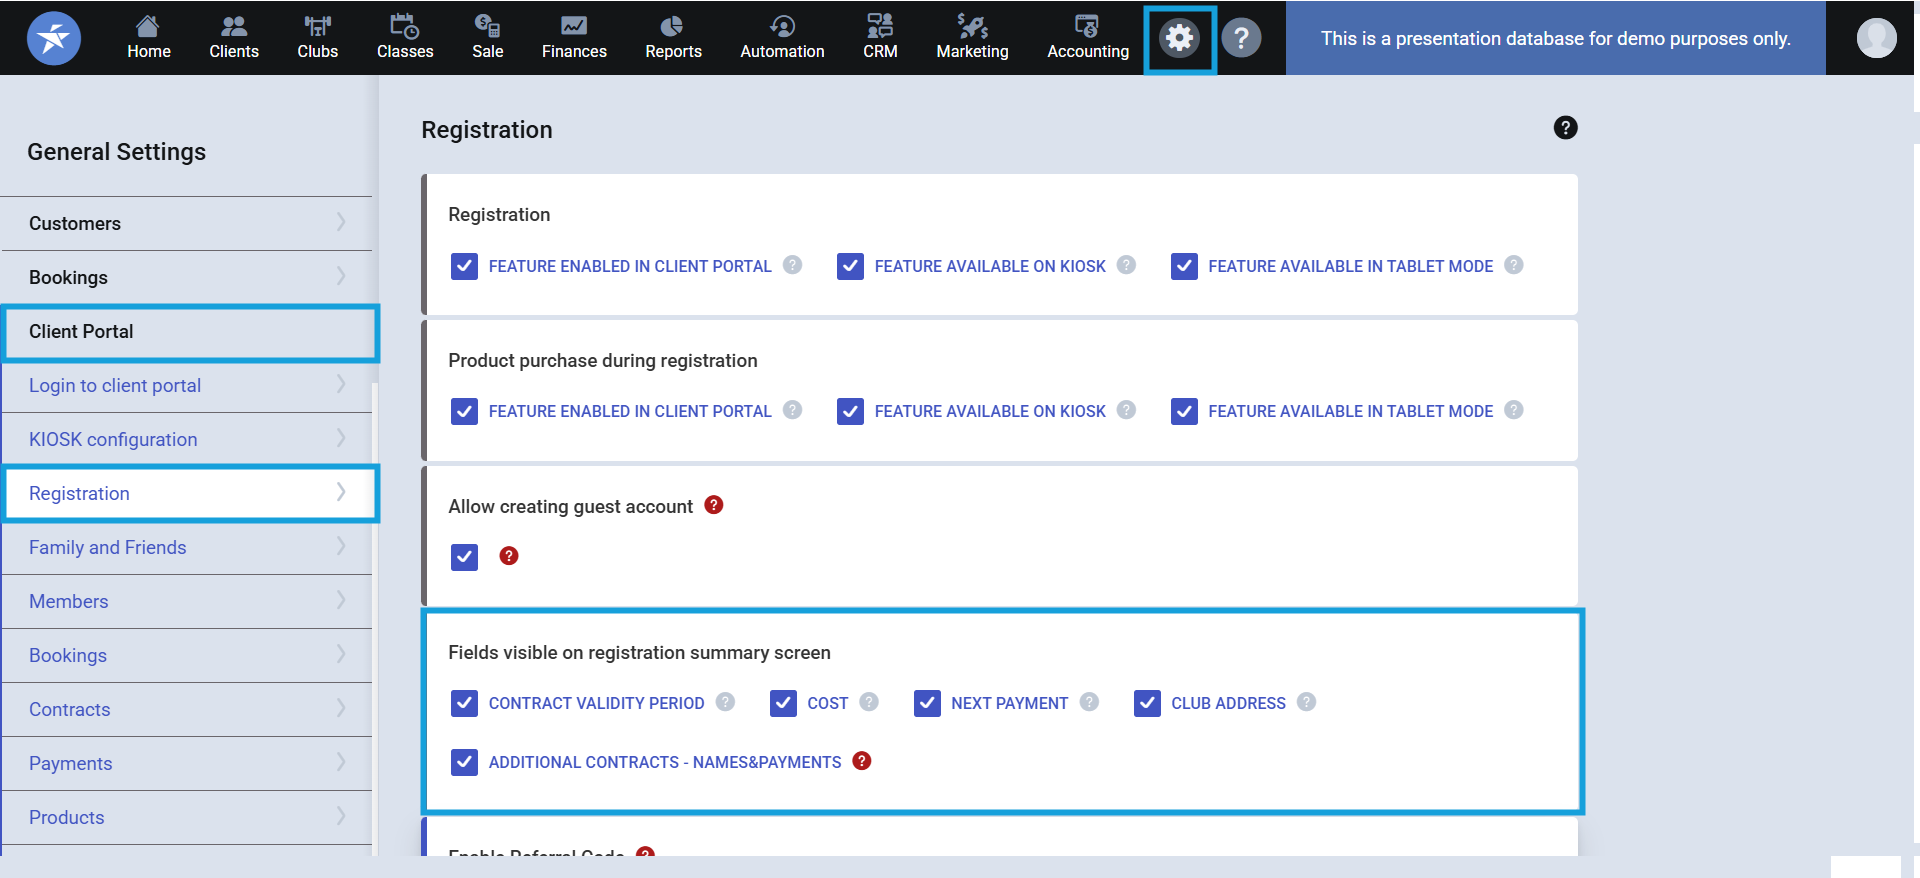Expand the sidebar Bookings section under General Settings
Screen dimensions: 1920x878
[x=187, y=277]
